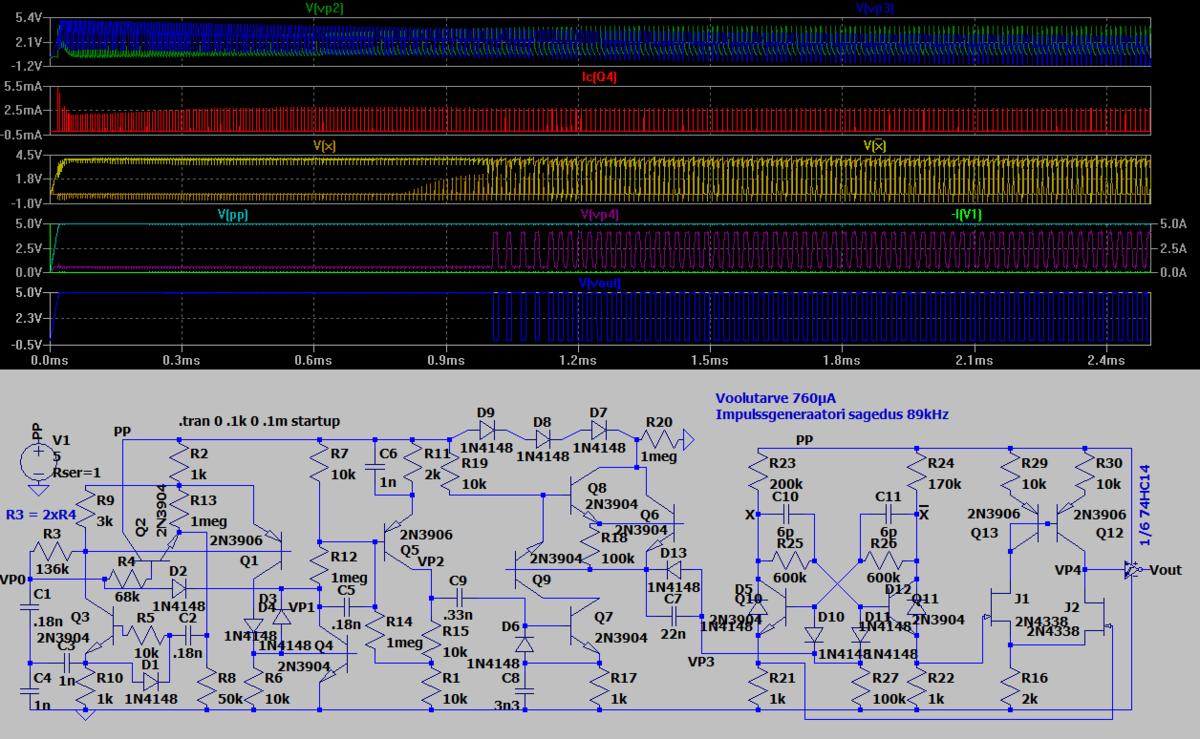Select the V(vp3) trace label
Screen dimensions: 1200x739
[x=876, y=7]
